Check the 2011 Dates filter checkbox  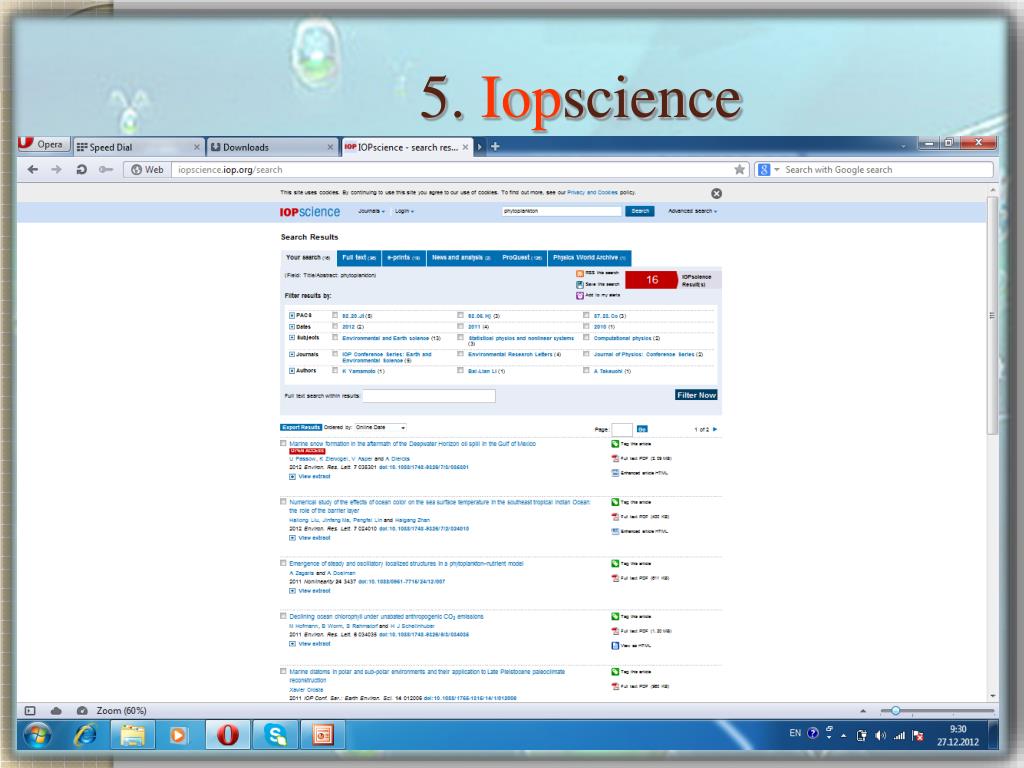460,327
